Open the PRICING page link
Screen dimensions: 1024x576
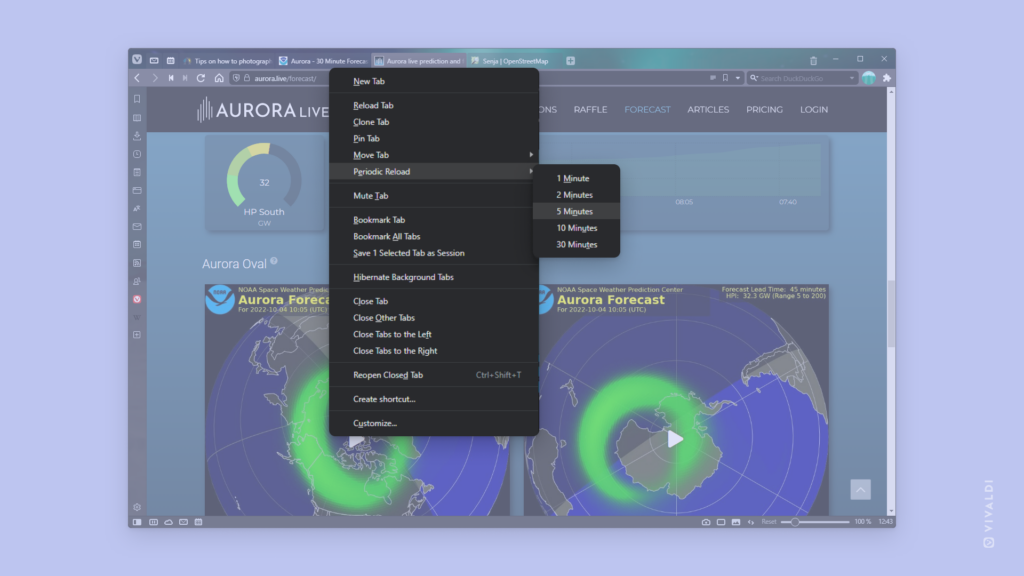tap(764, 110)
